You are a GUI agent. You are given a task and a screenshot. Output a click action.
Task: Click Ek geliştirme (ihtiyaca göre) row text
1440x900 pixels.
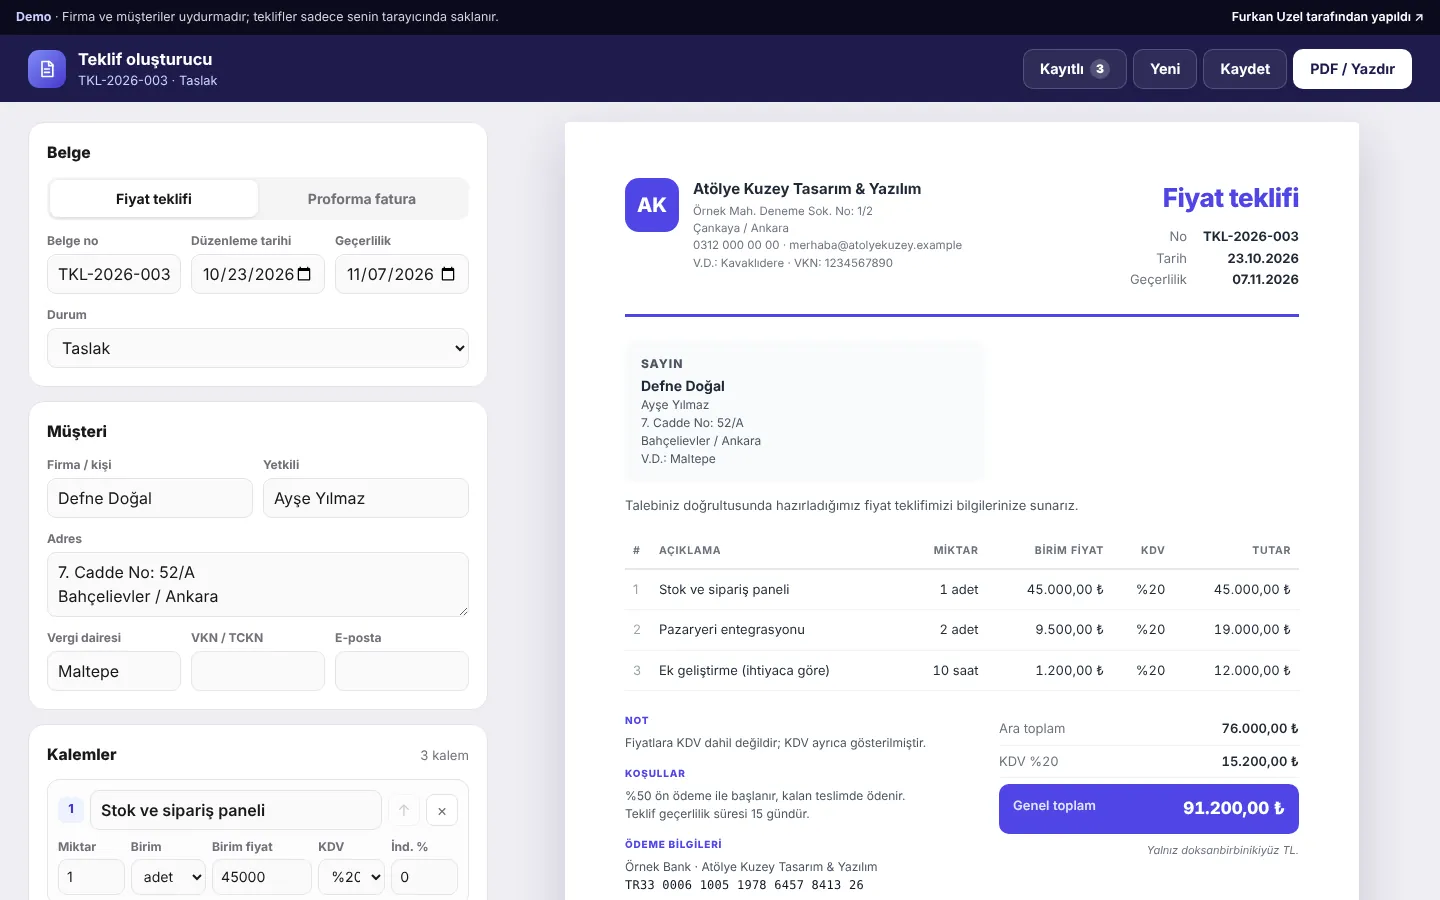click(x=744, y=670)
